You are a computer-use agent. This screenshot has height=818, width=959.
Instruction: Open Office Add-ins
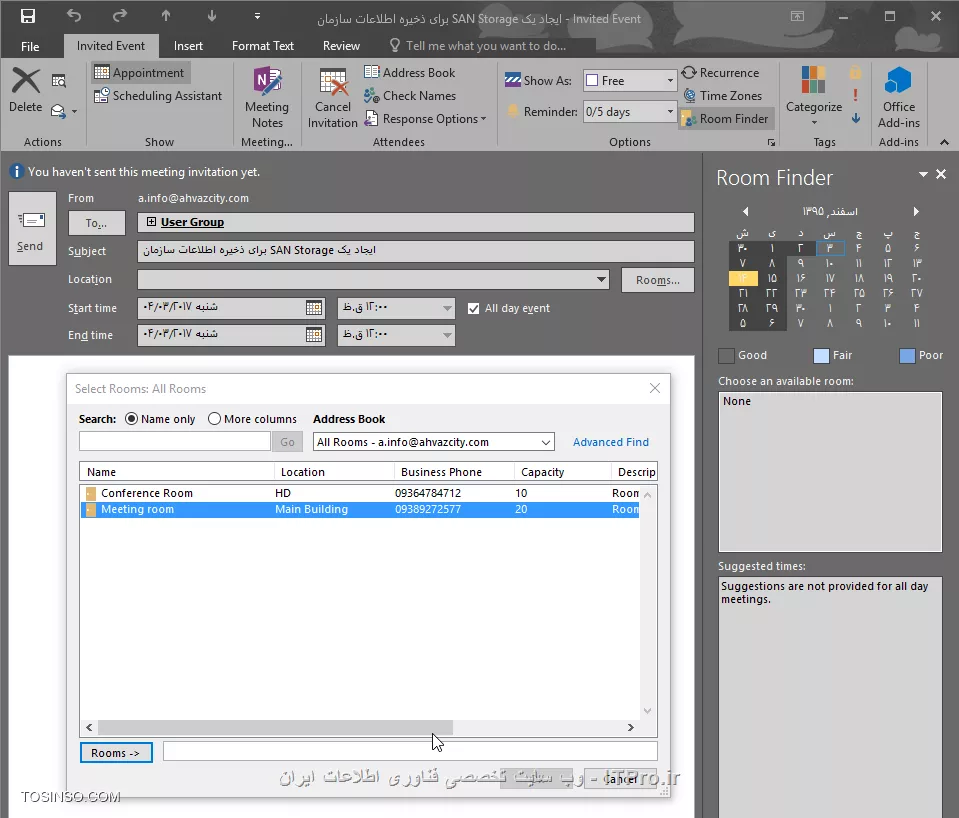tap(898, 98)
